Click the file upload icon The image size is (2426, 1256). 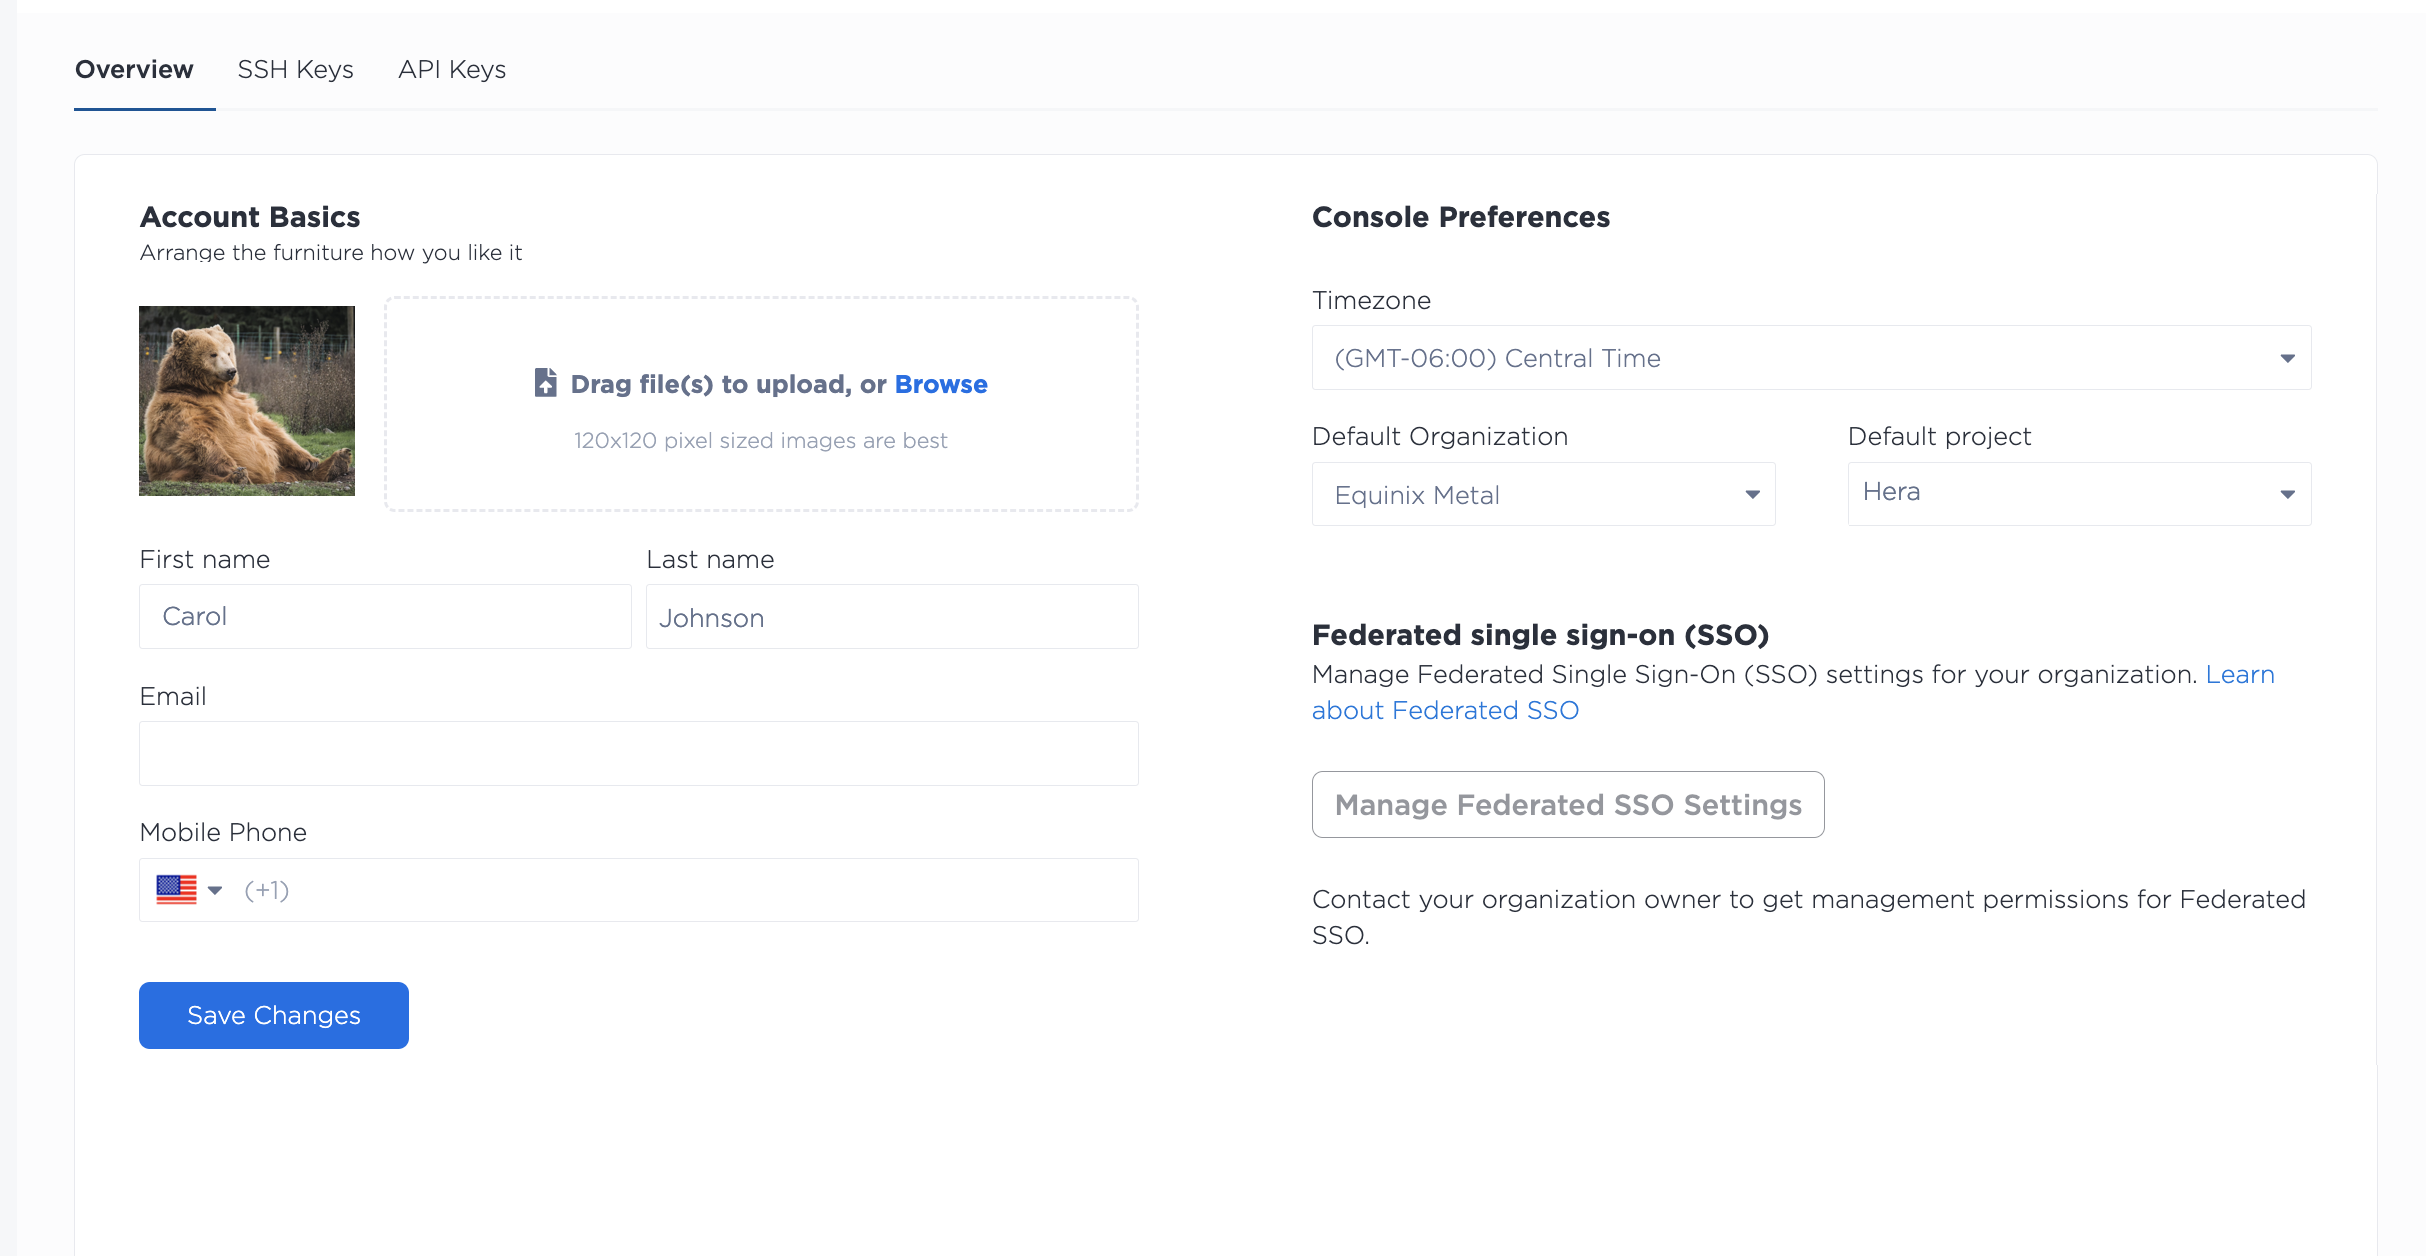545,383
